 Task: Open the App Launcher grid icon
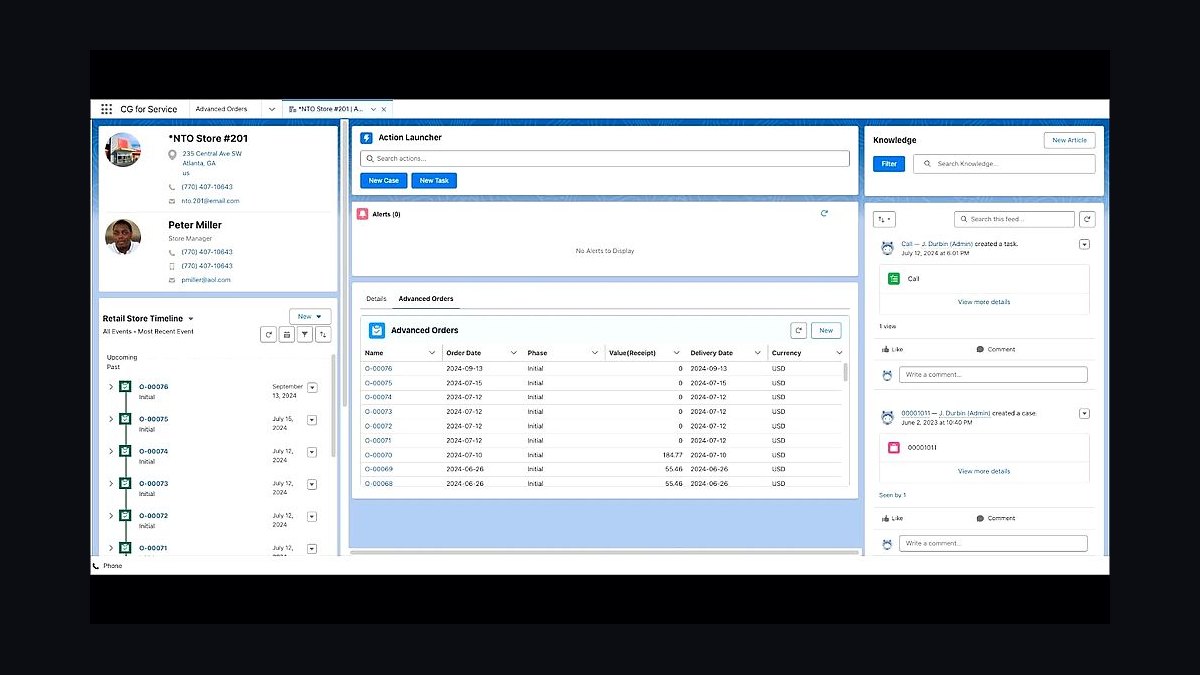click(106, 109)
